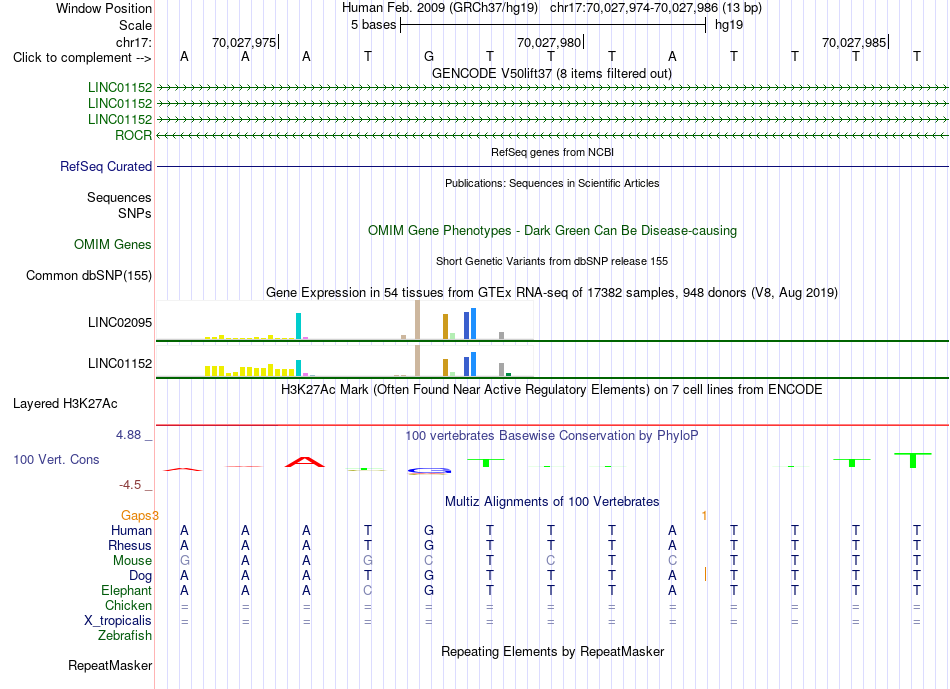950x689 pixels.
Task: Click the tall tan bar in the LINC02095 chart
Action: 417,319
